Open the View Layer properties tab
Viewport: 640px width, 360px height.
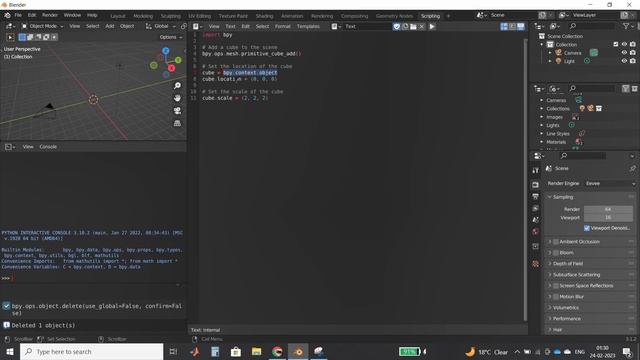(x=536, y=208)
